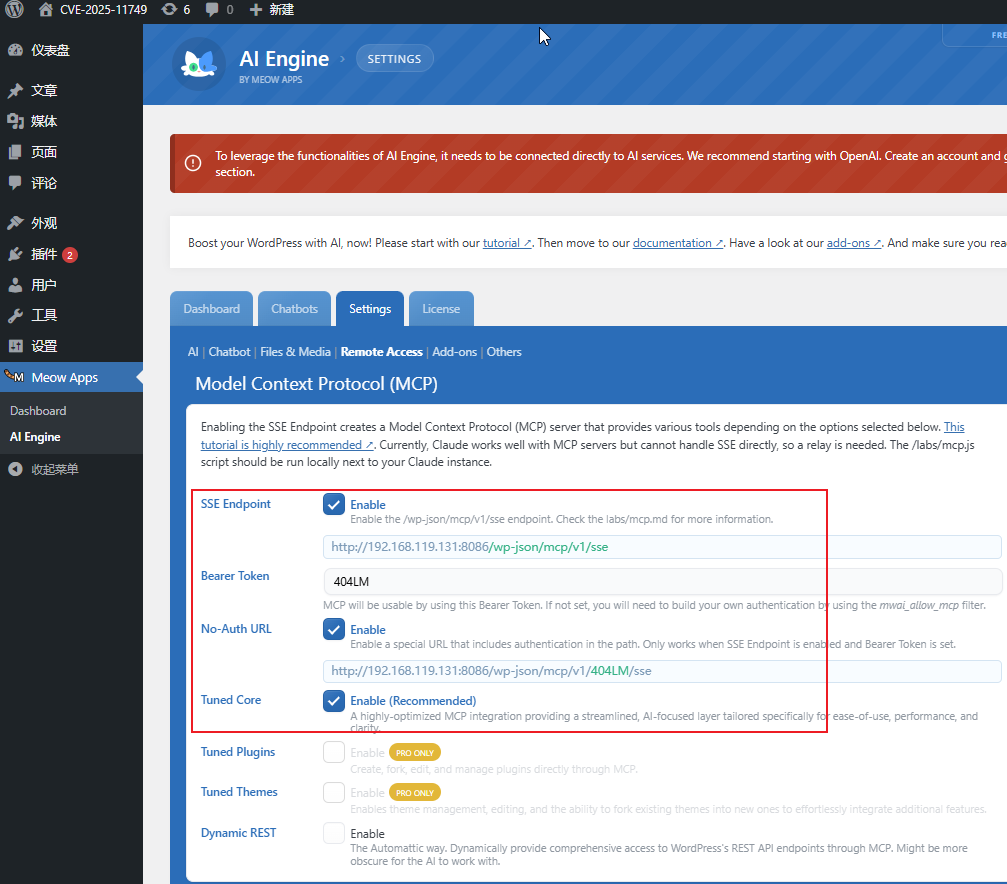1007x884 pixels.
Task: Open AI Engine under Meow Apps submenu
Action: [35, 437]
